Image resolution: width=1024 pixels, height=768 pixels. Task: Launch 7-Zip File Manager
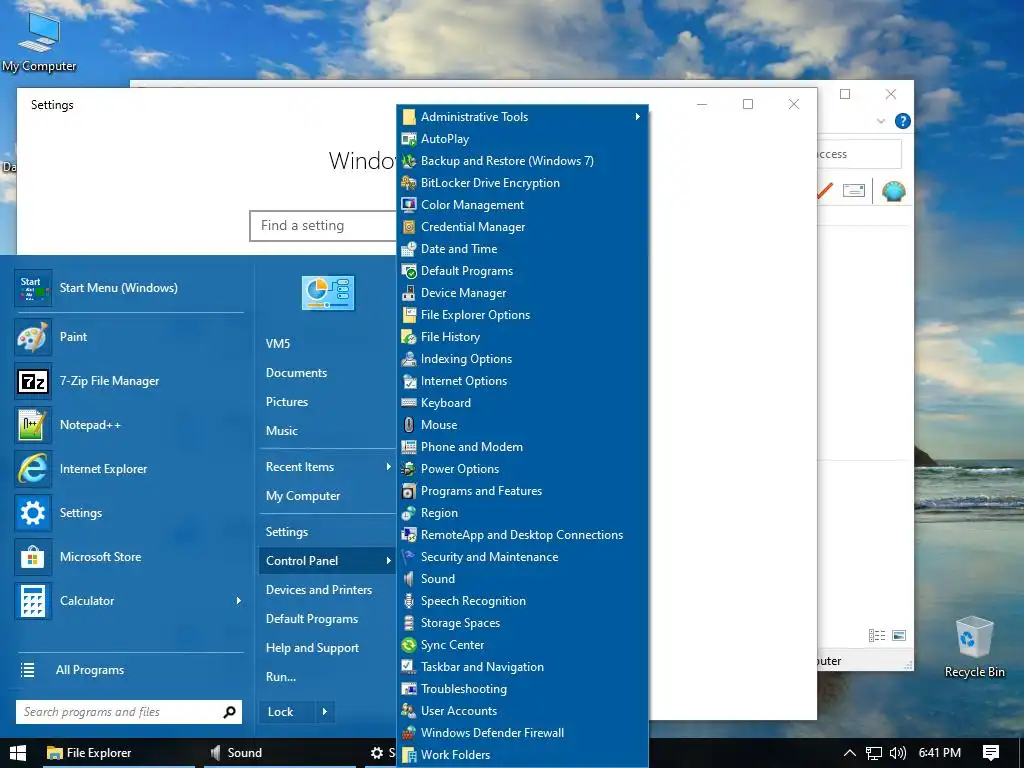click(129, 381)
